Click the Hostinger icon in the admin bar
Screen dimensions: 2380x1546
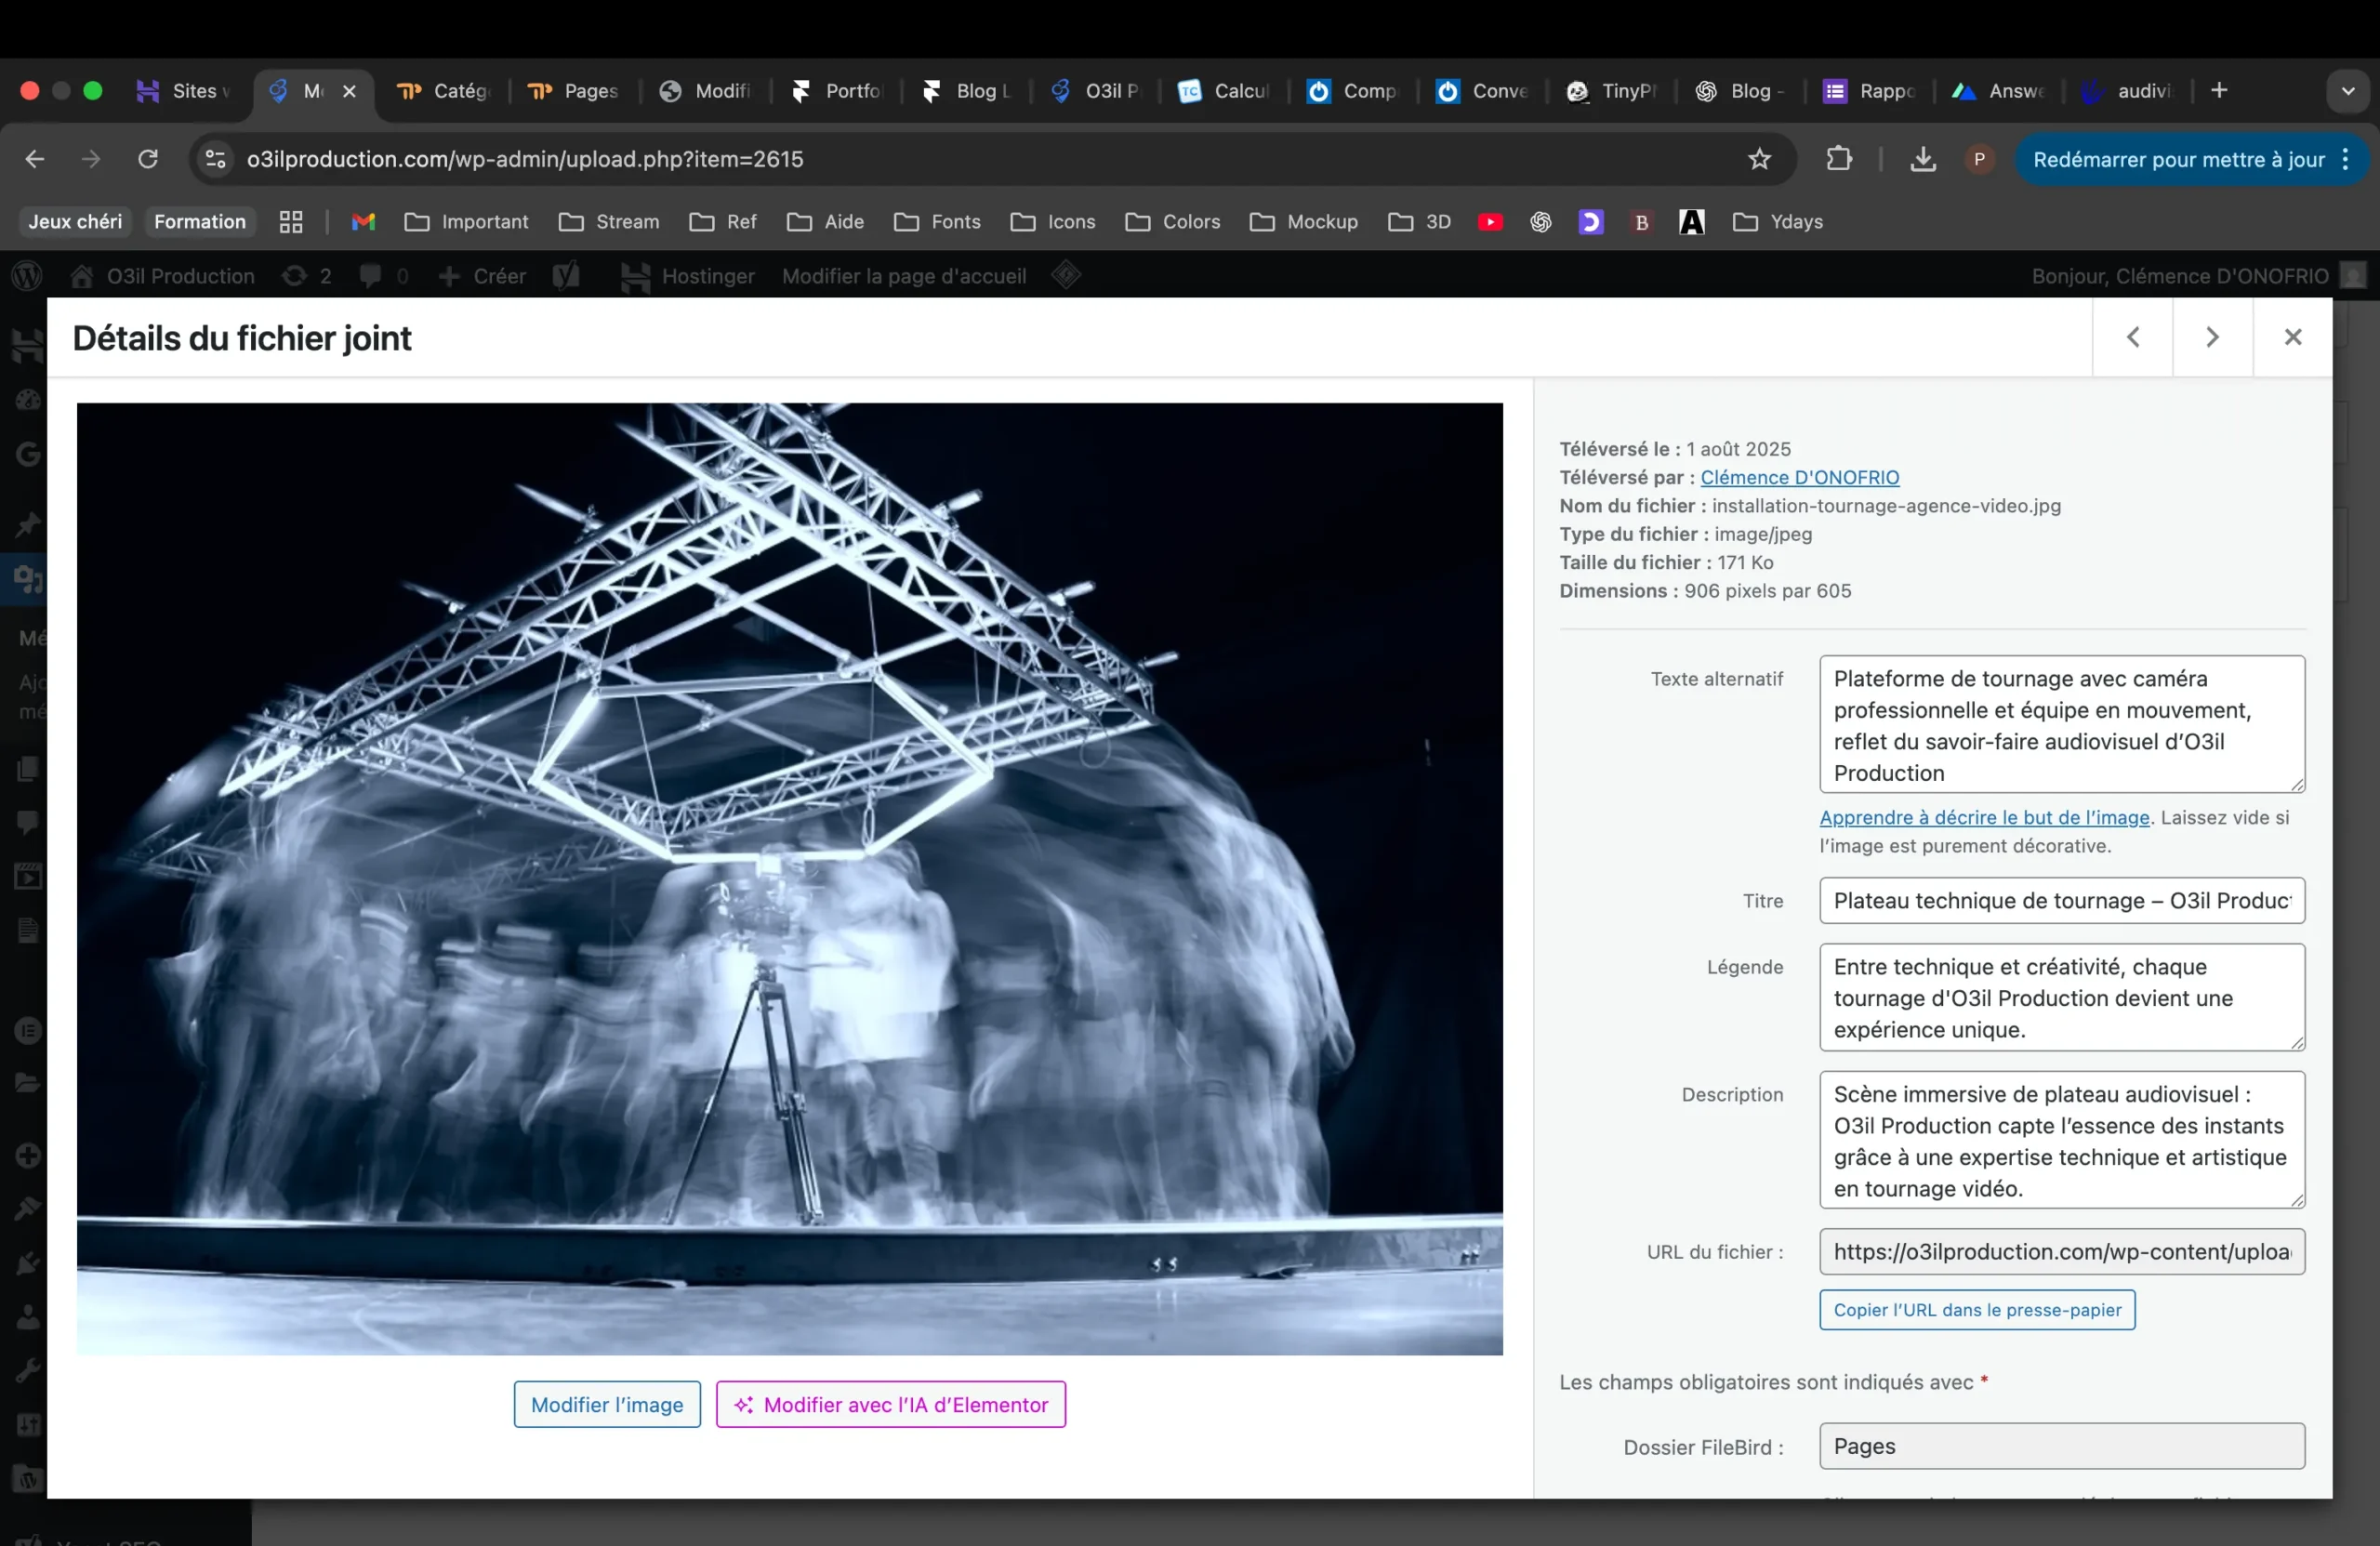pos(636,276)
